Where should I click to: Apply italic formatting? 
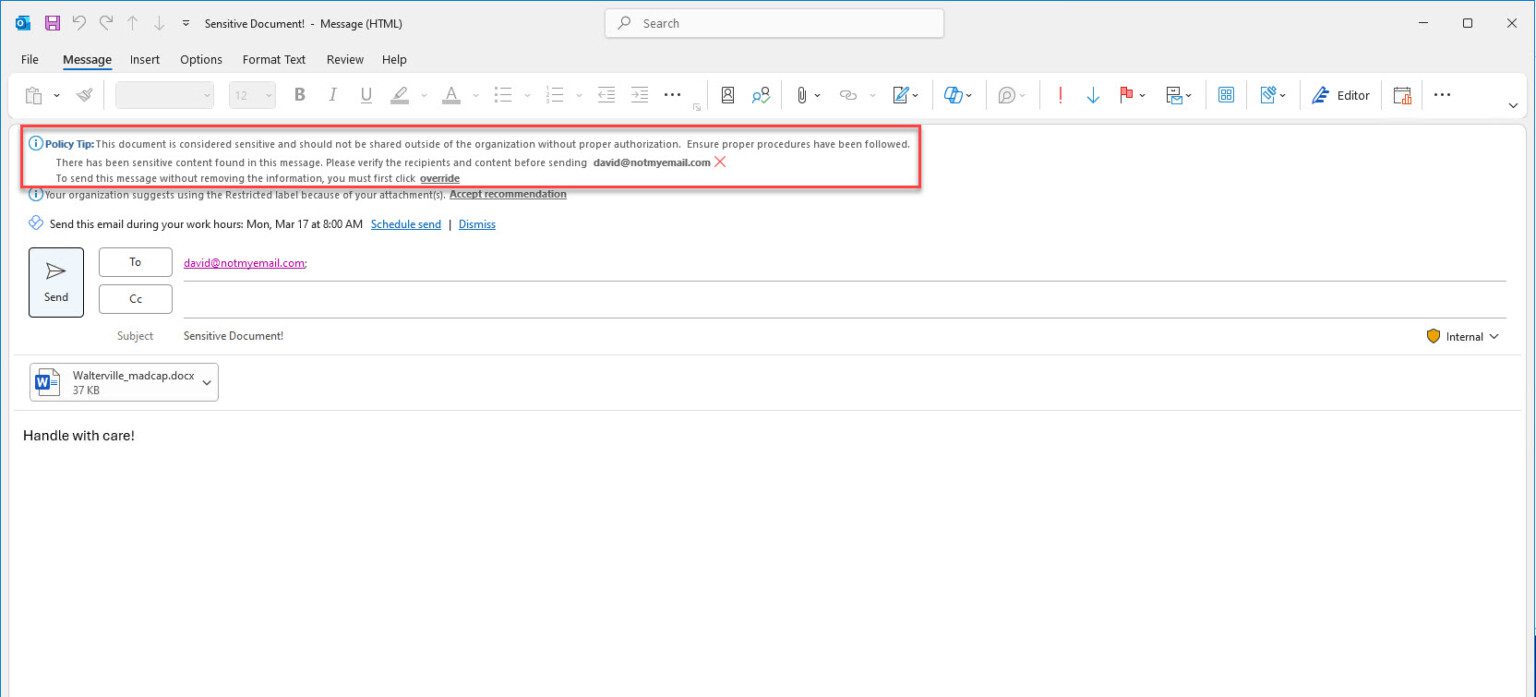coord(332,95)
